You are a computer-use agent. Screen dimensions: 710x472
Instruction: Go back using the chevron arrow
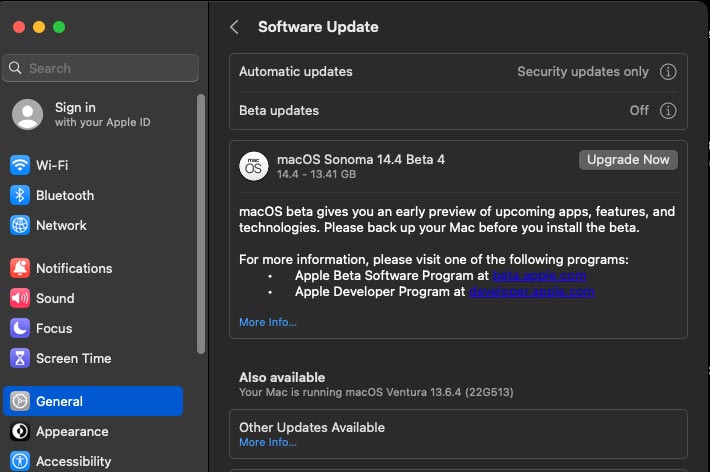tap(234, 27)
